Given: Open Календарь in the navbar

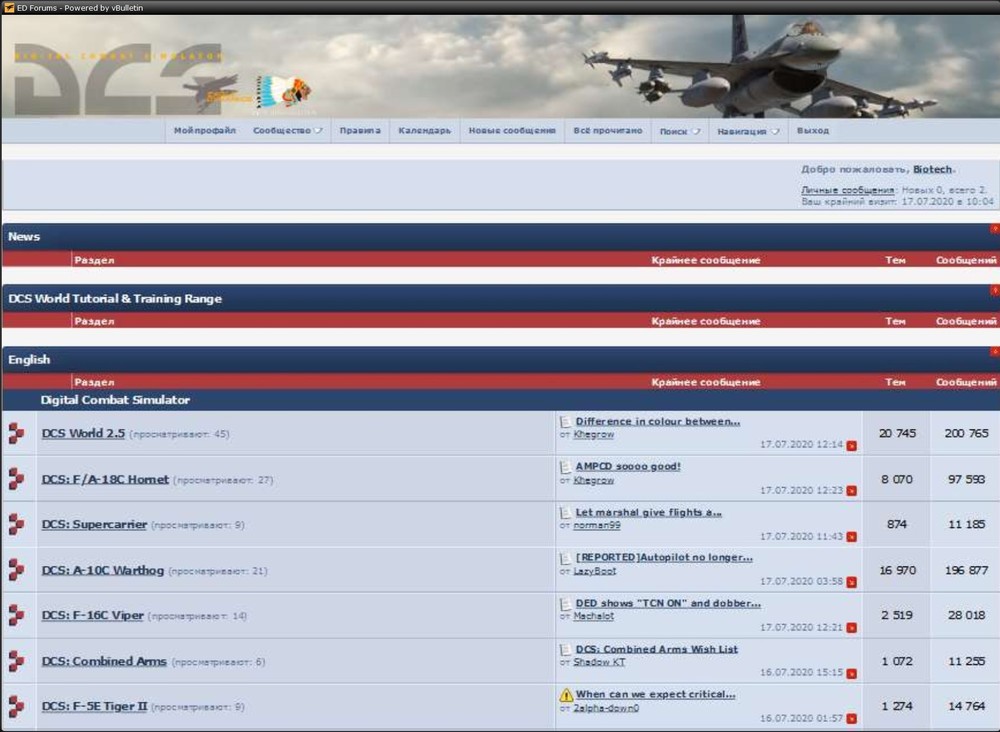Looking at the screenshot, I should click(x=425, y=131).
